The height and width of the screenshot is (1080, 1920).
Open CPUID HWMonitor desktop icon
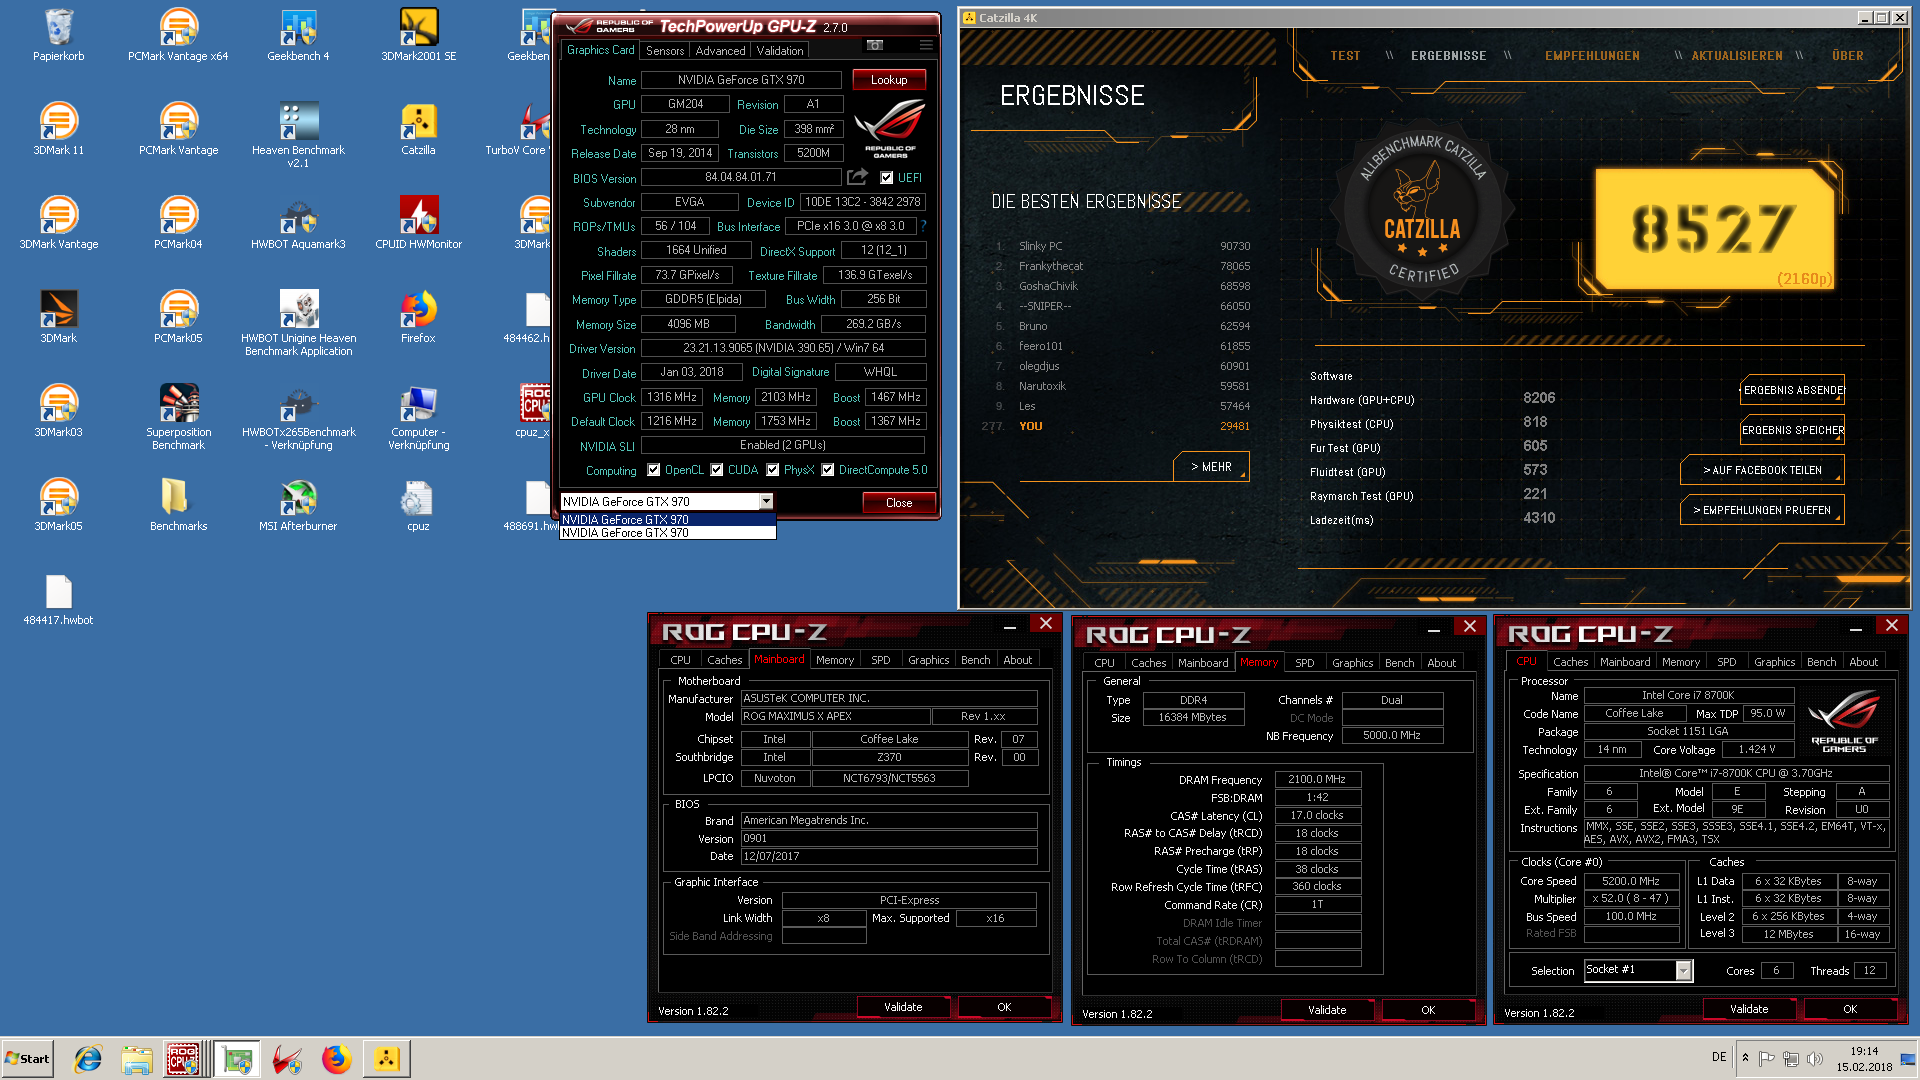point(418,223)
